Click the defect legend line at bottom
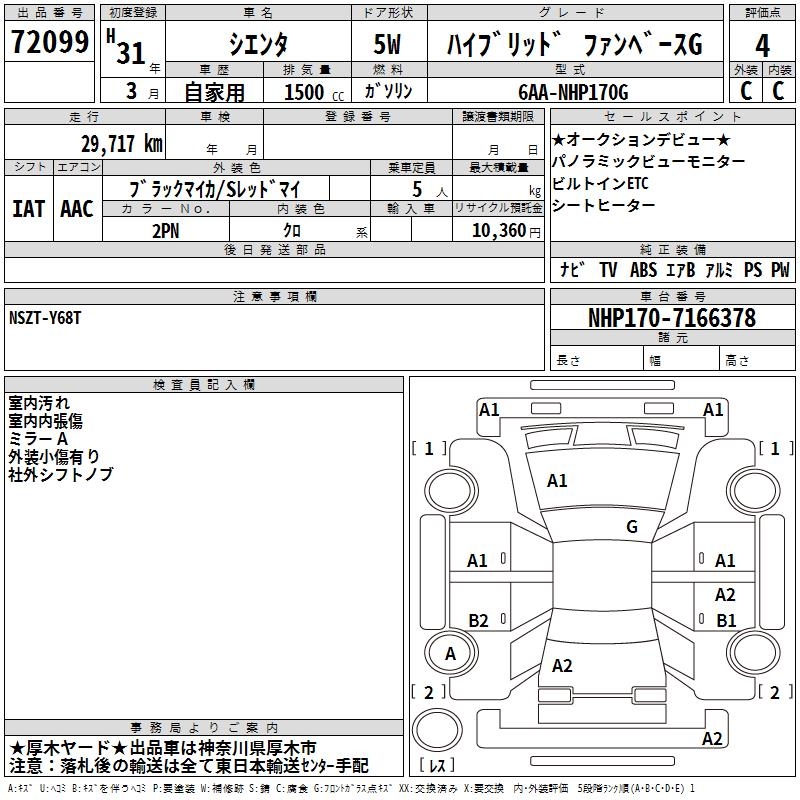This screenshot has height=800, width=800. point(351,788)
